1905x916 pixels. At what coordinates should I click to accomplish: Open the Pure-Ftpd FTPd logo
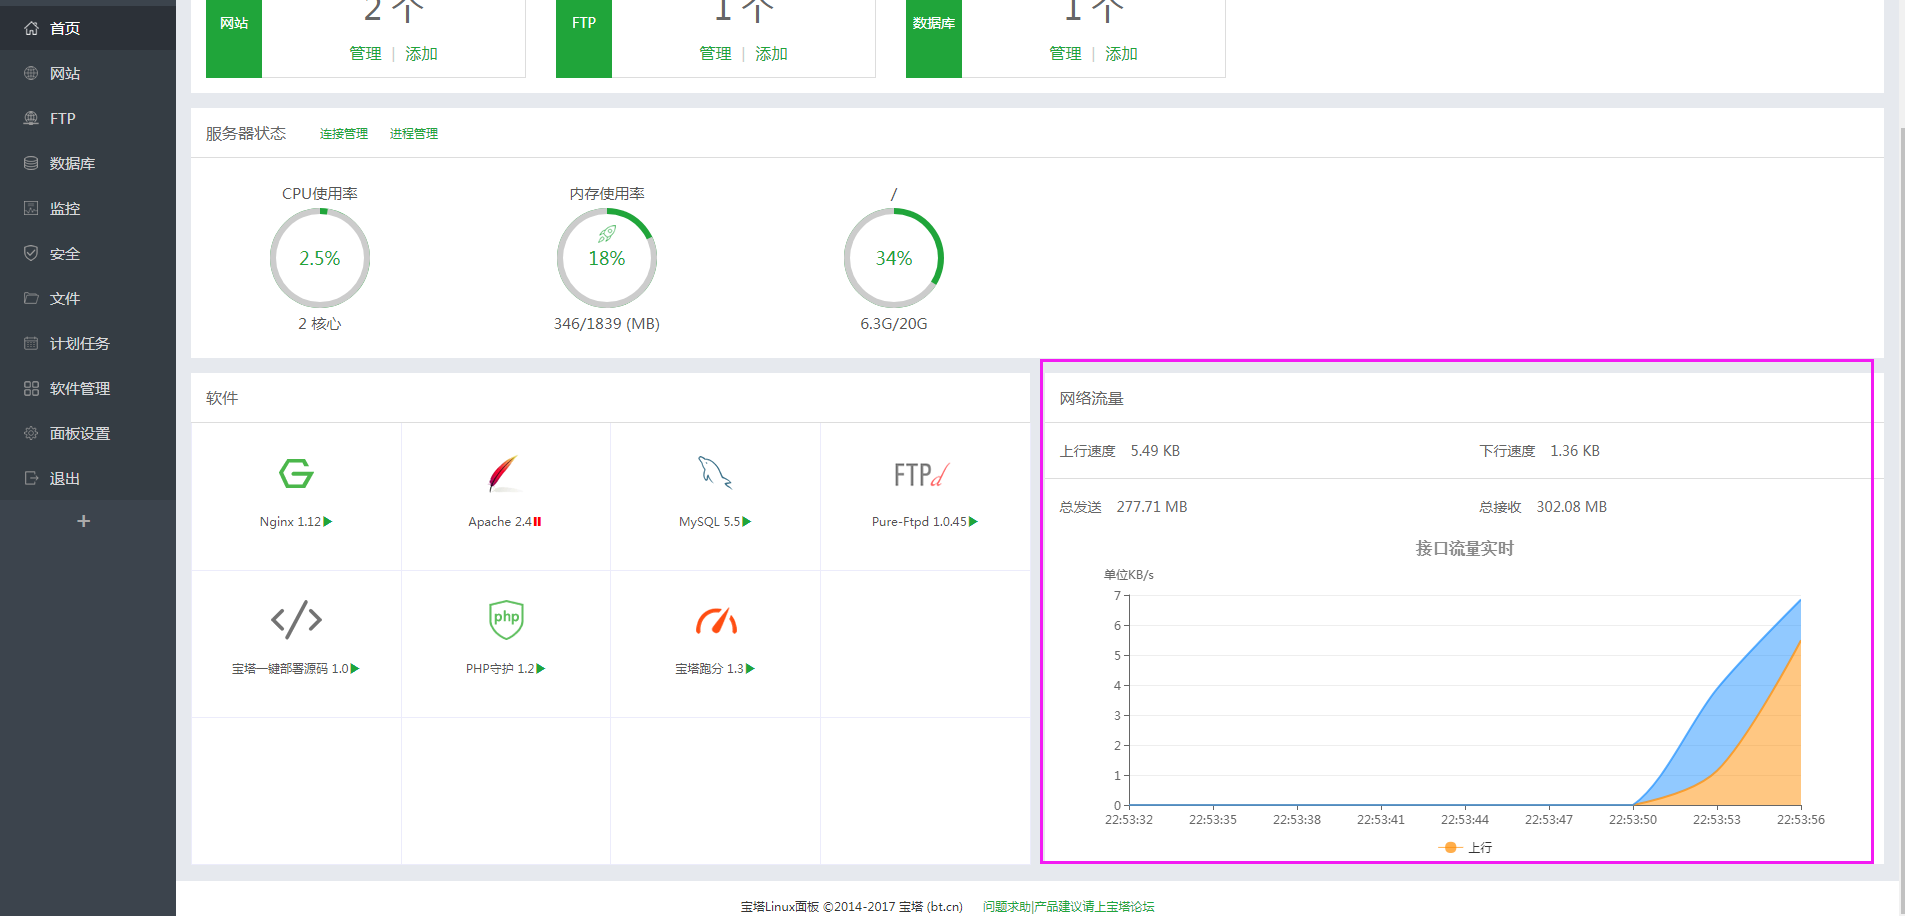pos(922,474)
